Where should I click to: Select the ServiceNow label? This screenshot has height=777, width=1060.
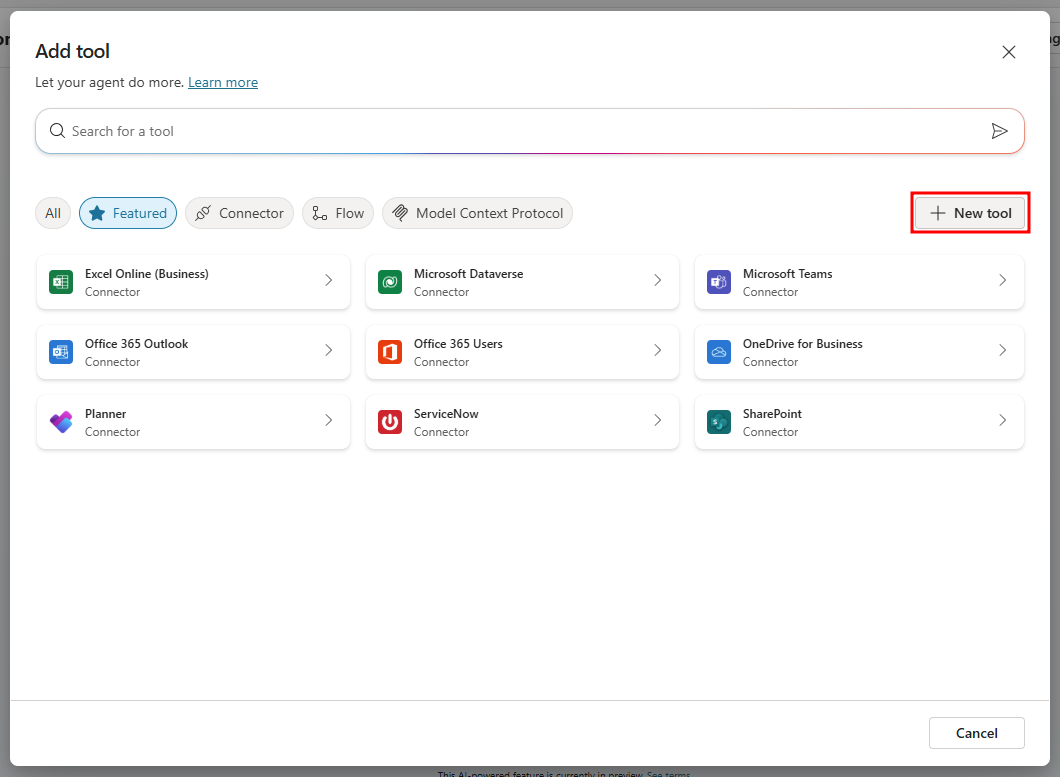446,414
